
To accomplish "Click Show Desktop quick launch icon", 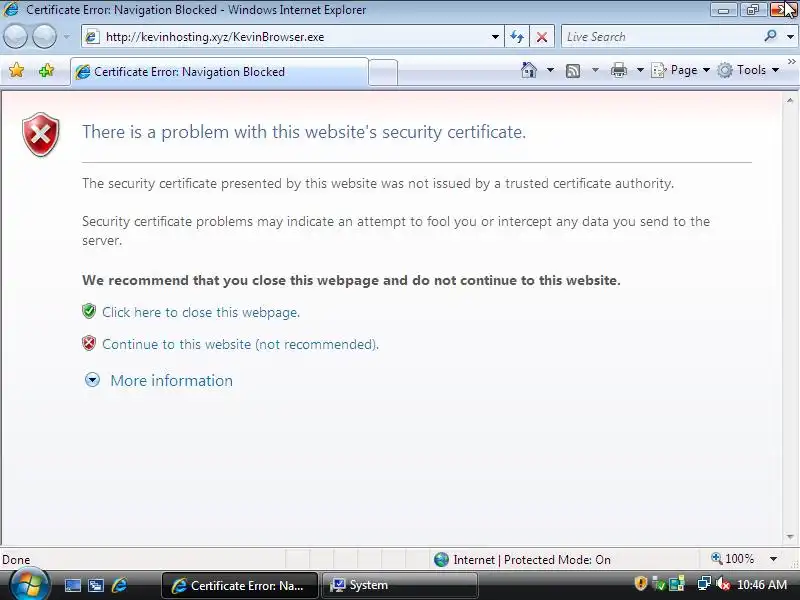I will [72, 585].
